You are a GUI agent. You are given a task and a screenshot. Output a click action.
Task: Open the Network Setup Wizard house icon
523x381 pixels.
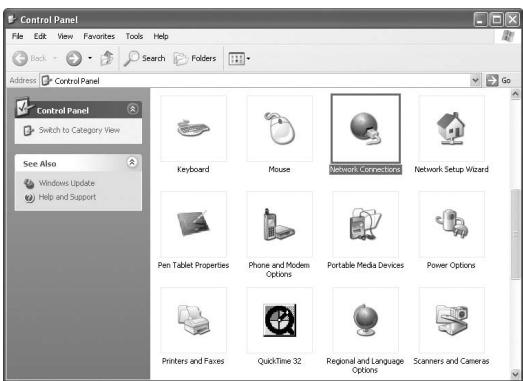point(451,128)
